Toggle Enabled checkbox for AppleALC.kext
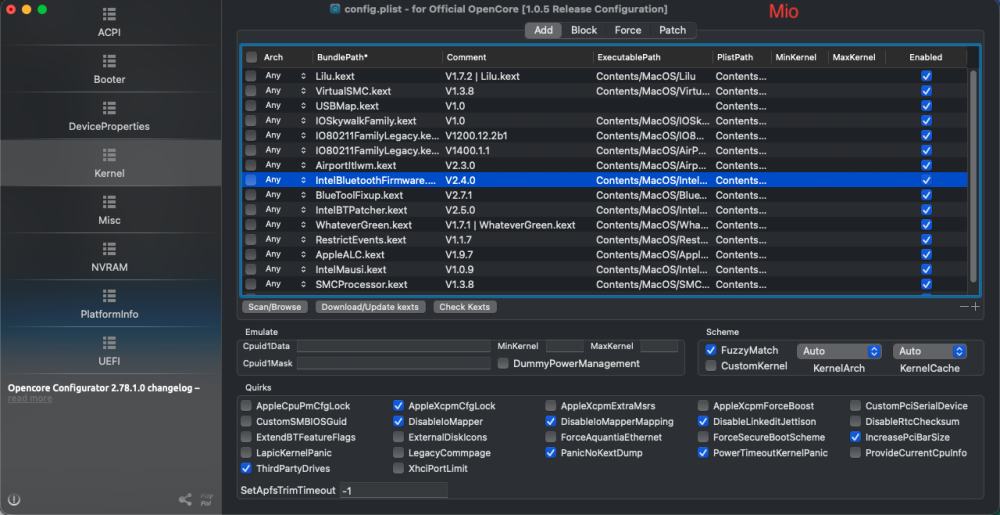Screen dimensions: 1000x515 [x=926, y=254]
